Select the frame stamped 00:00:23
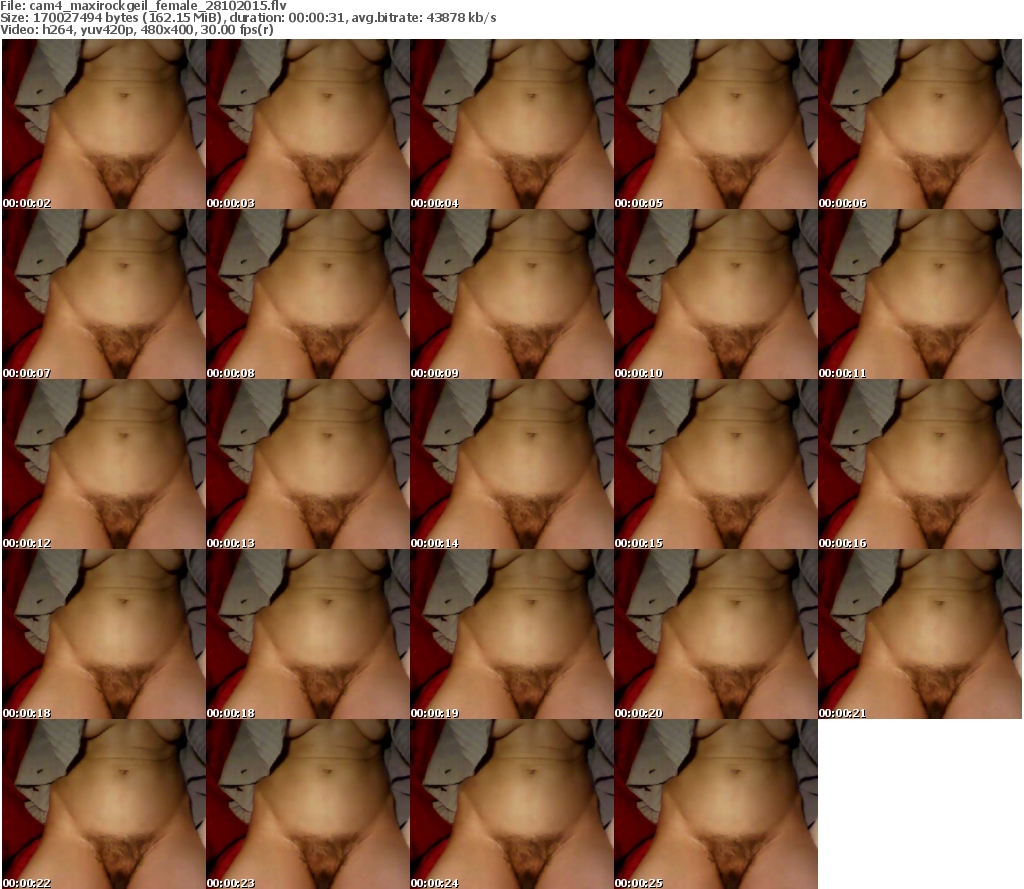The width and height of the screenshot is (1024, 889). [x=308, y=804]
